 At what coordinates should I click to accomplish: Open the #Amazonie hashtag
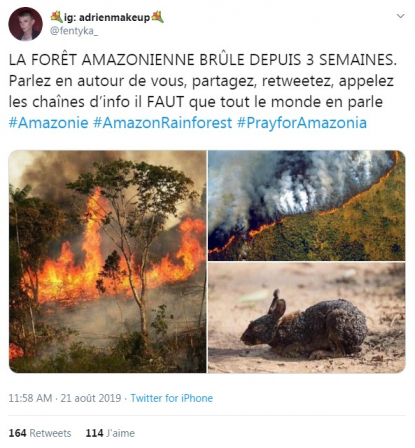pos(49,123)
